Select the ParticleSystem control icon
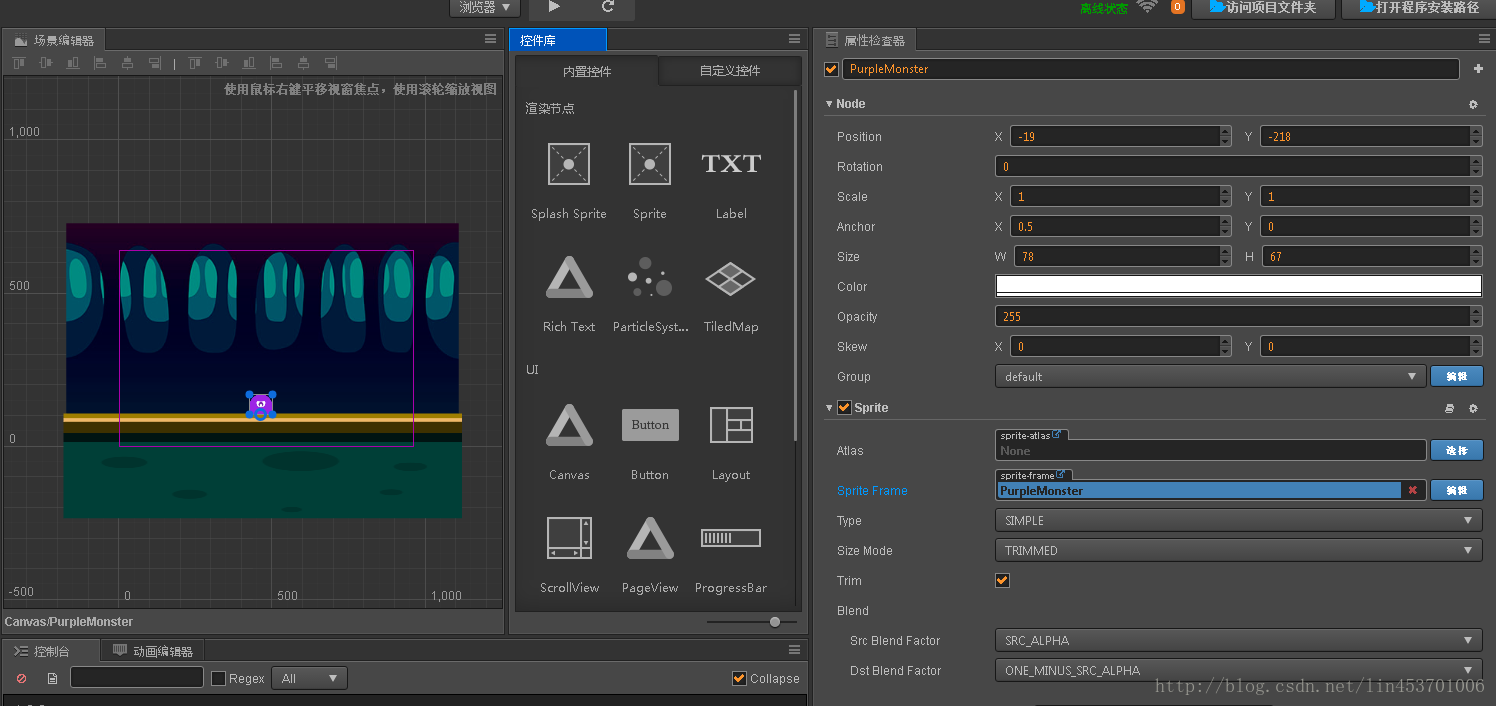The width and height of the screenshot is (1496, 706). tap(650, 278)
